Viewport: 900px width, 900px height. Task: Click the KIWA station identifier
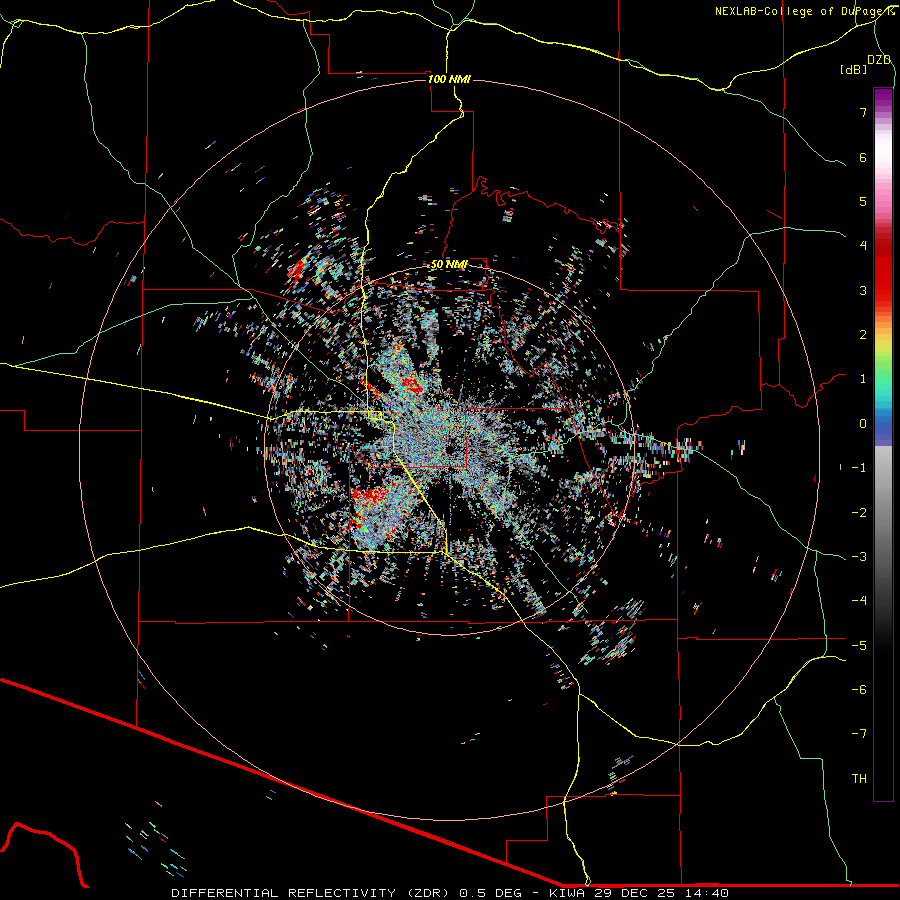567,893
